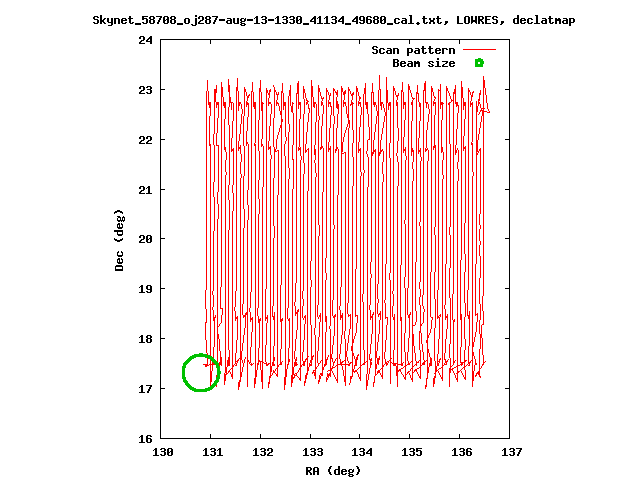Select the 'Scan pattern' legend label
Image resolution: width=640 pixels, height=480 pixels.
[x=413, y=50]
